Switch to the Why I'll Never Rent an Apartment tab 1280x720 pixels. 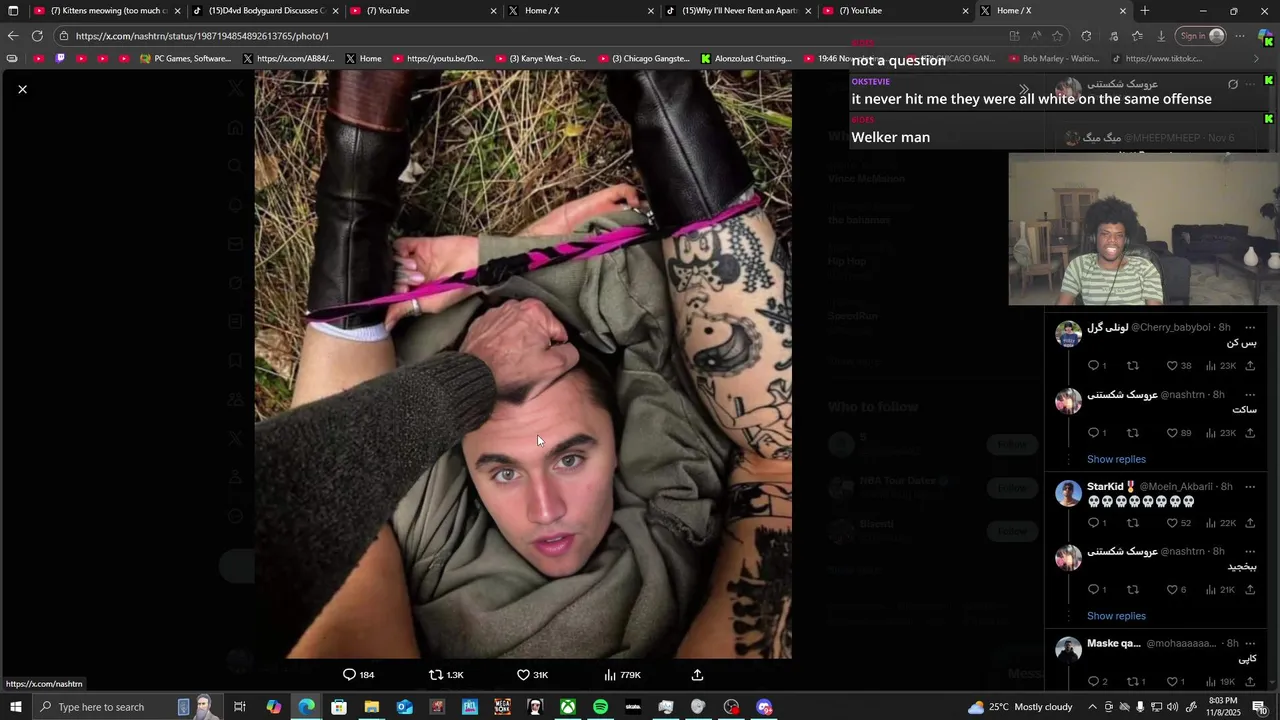737,11
